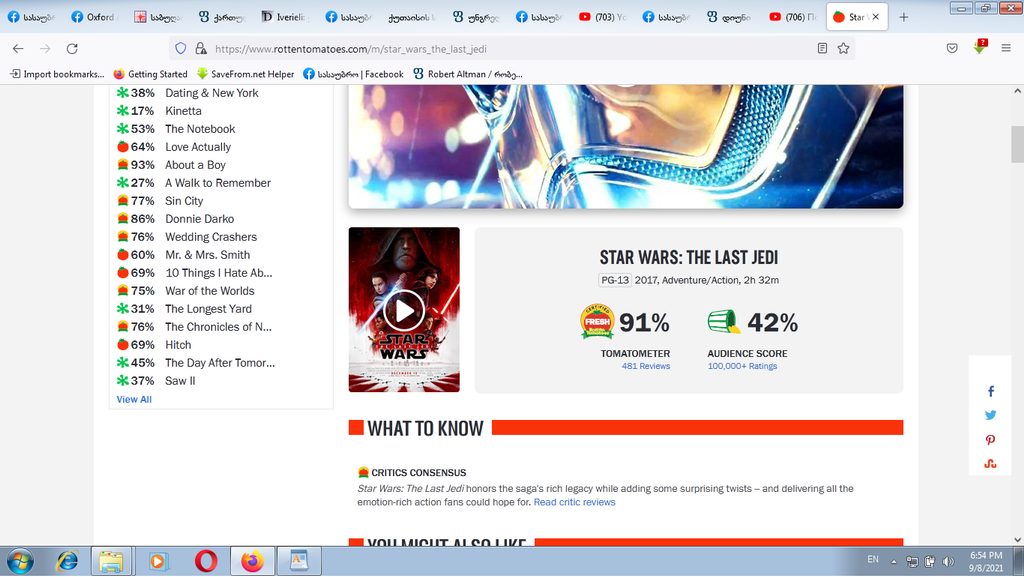Open the Hitch movie link

(x=178, y=345)
